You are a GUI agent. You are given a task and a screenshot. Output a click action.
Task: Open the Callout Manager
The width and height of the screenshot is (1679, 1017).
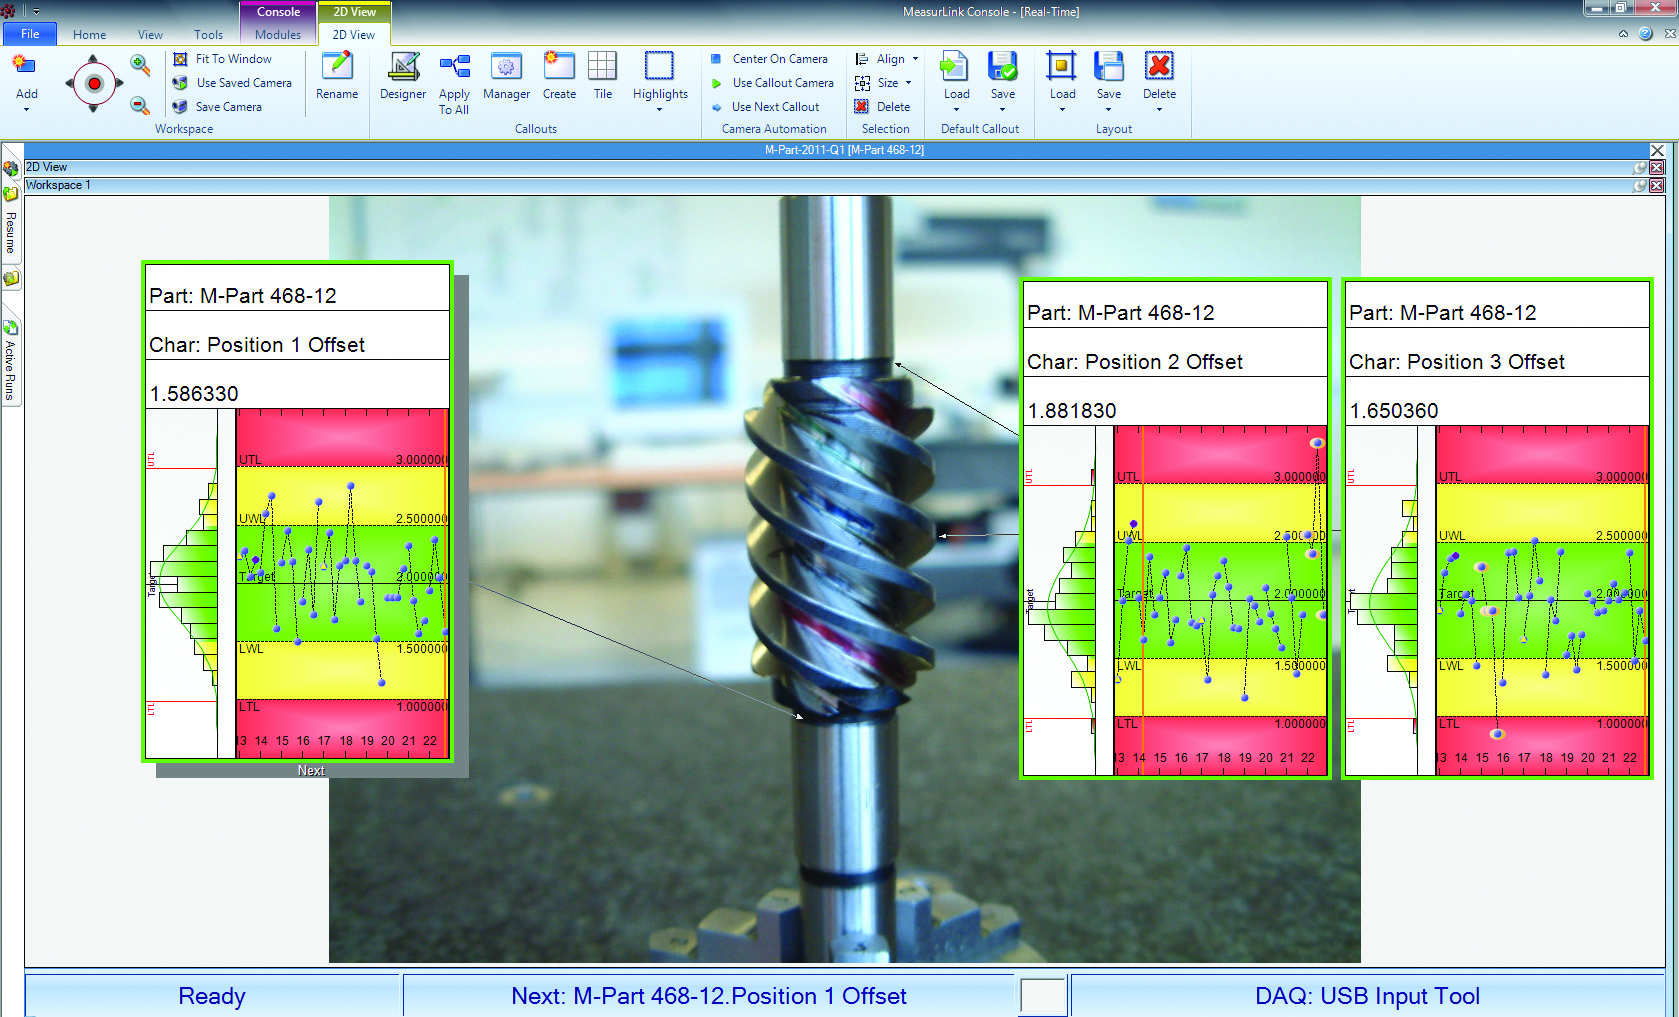506,77
